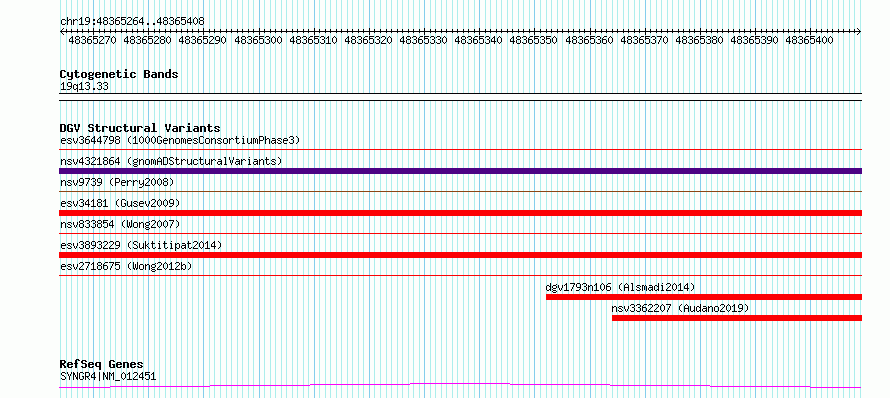Click ruler position 48365300
The image size is (890, 398).
(258, 40)
